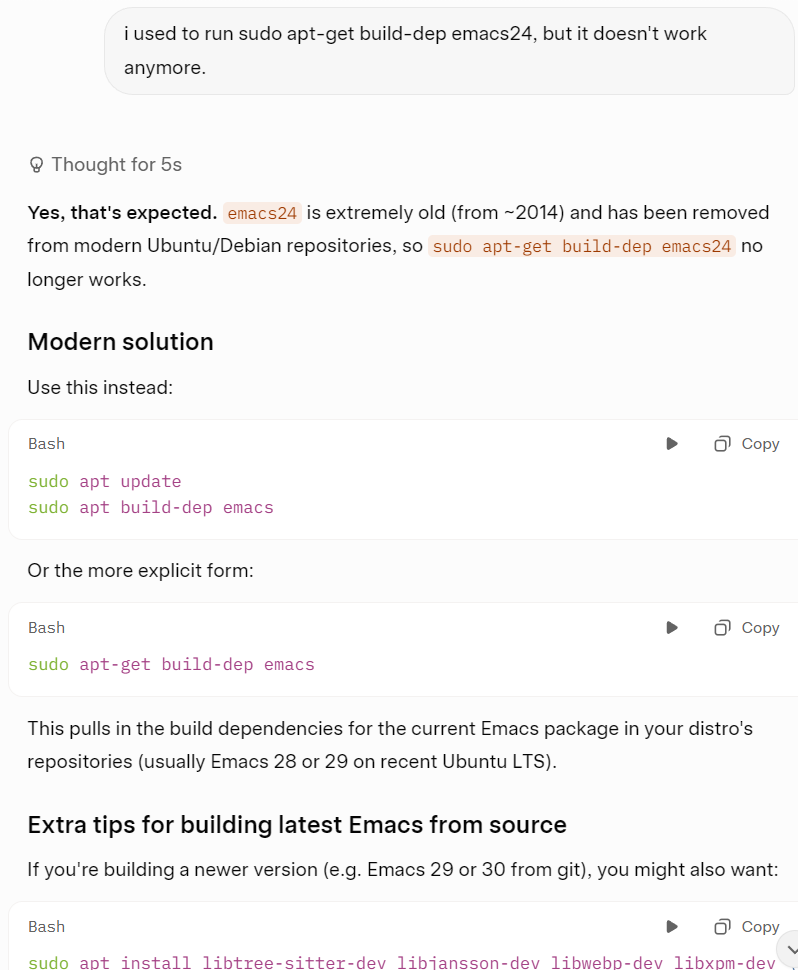Run the apt-get build-dep emacs block

[672, 627]
